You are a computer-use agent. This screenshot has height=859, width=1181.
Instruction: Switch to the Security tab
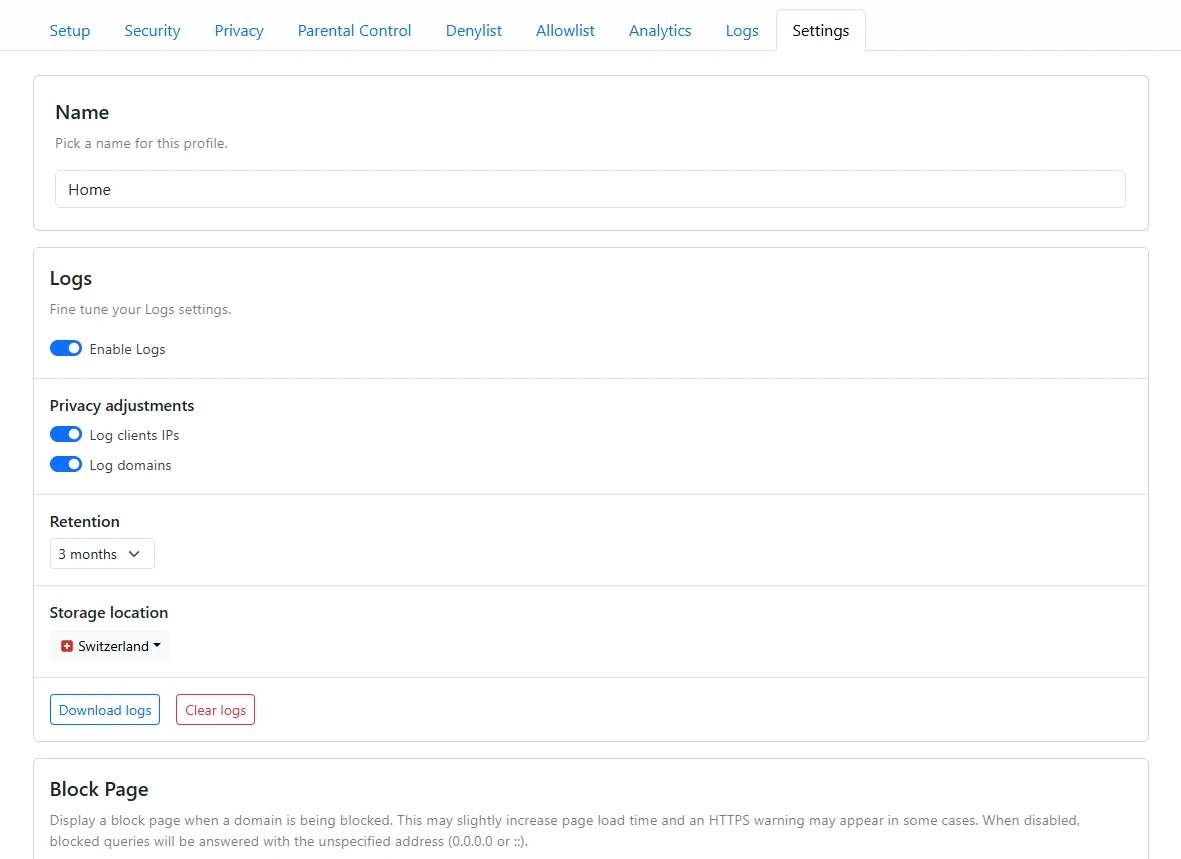152,31
